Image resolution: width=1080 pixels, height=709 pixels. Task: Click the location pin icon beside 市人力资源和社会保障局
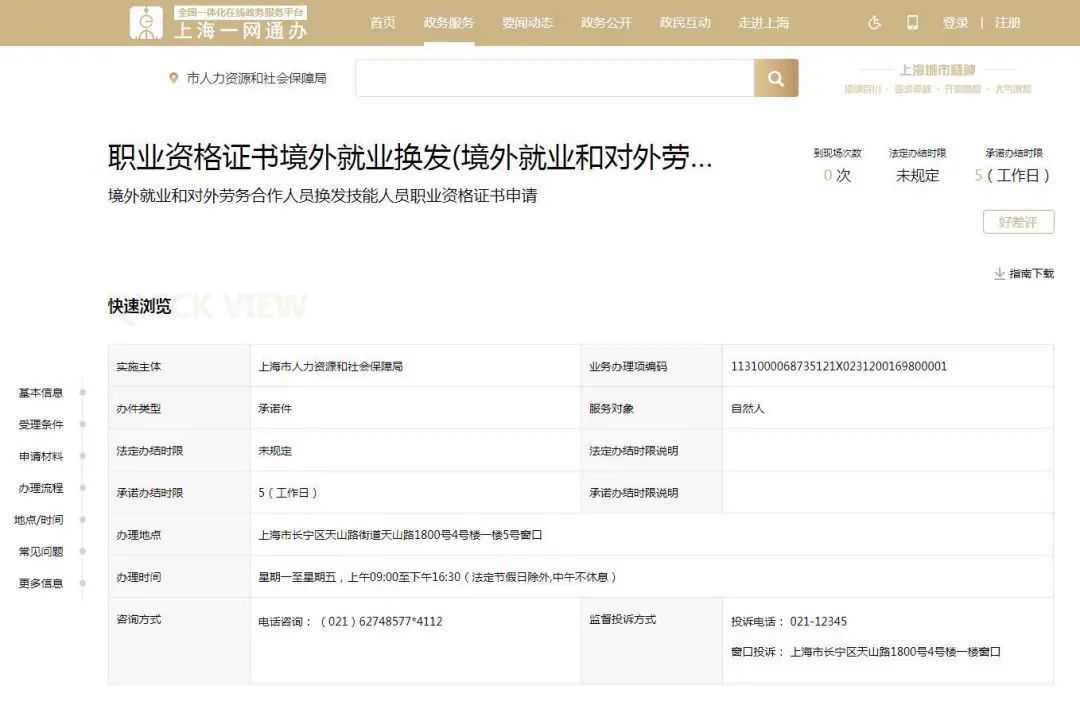point(173,78)
